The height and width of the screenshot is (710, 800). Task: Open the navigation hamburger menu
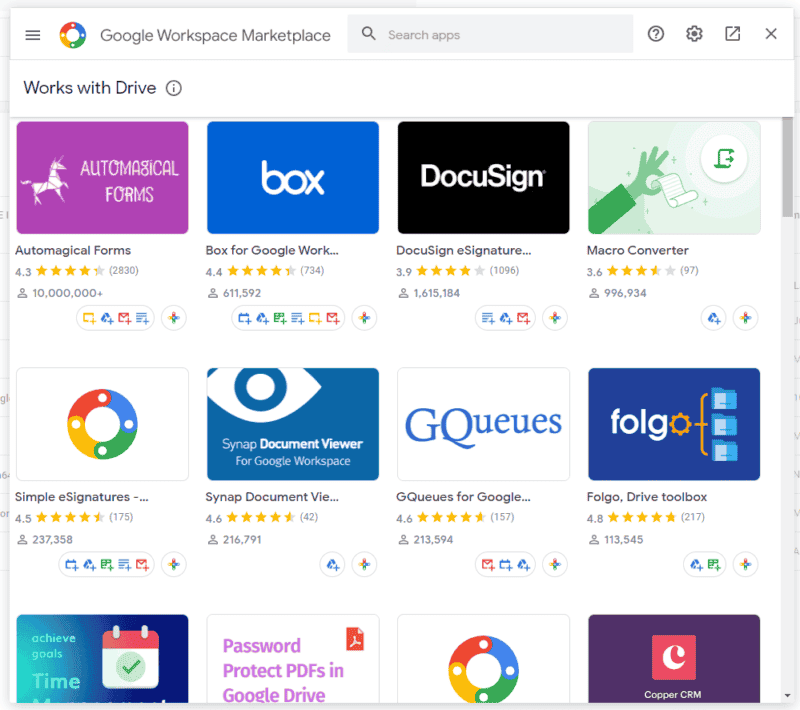pyautogui.click(x=32, y=34)
